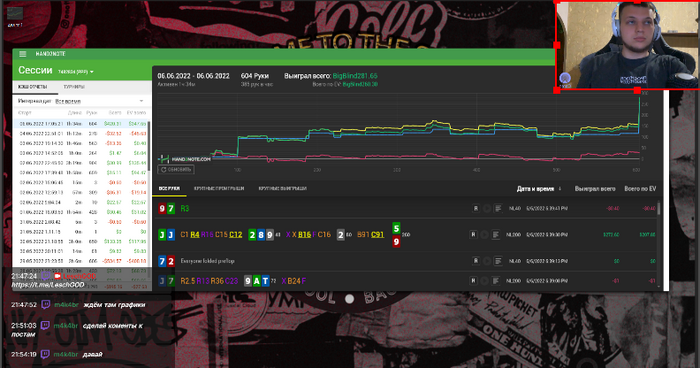Open the t.me/LeschGOD link in chat

pyautogui.click(x=48, y=285)
